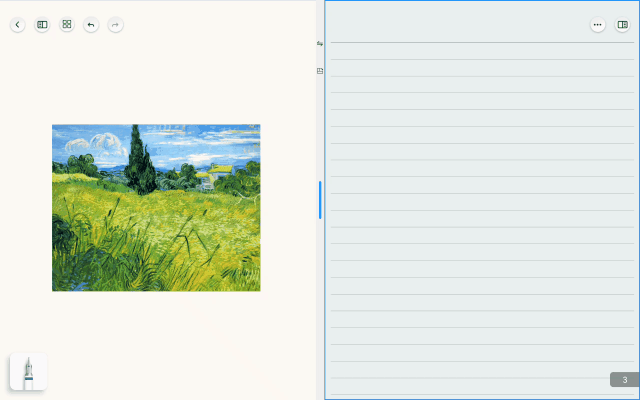Redo with the greyed-out right arrow
Screen dimensions: 640x400
[116, 25]
